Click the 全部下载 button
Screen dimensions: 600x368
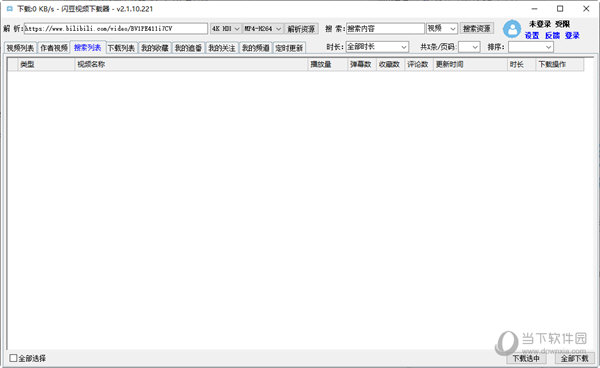(x=575, y=358)
